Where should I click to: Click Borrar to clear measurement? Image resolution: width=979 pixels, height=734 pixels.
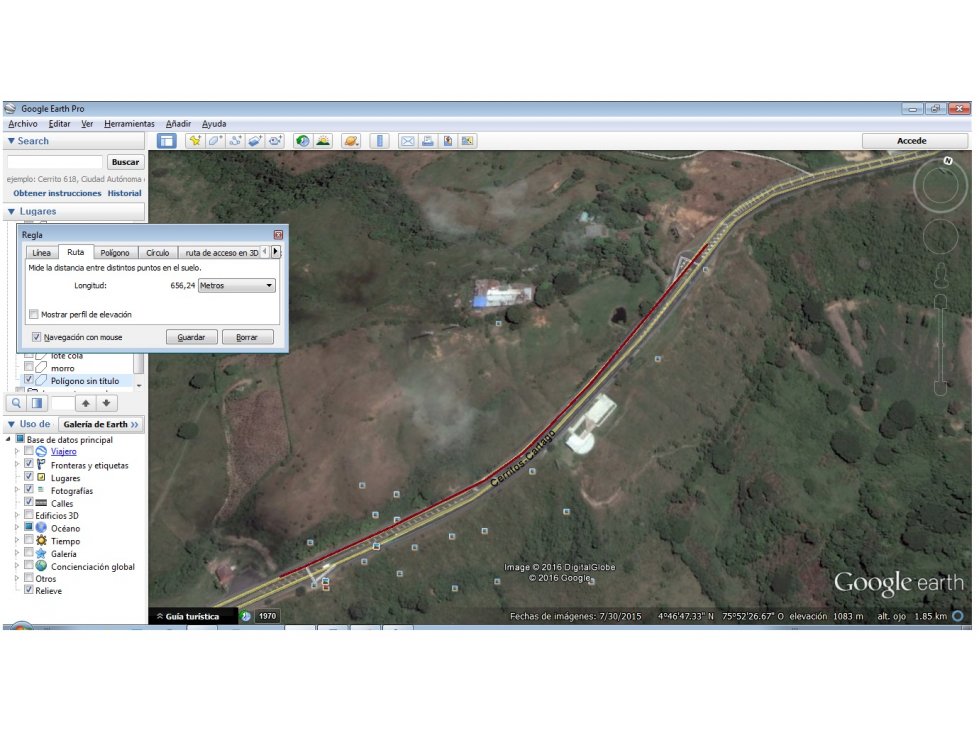247,337
